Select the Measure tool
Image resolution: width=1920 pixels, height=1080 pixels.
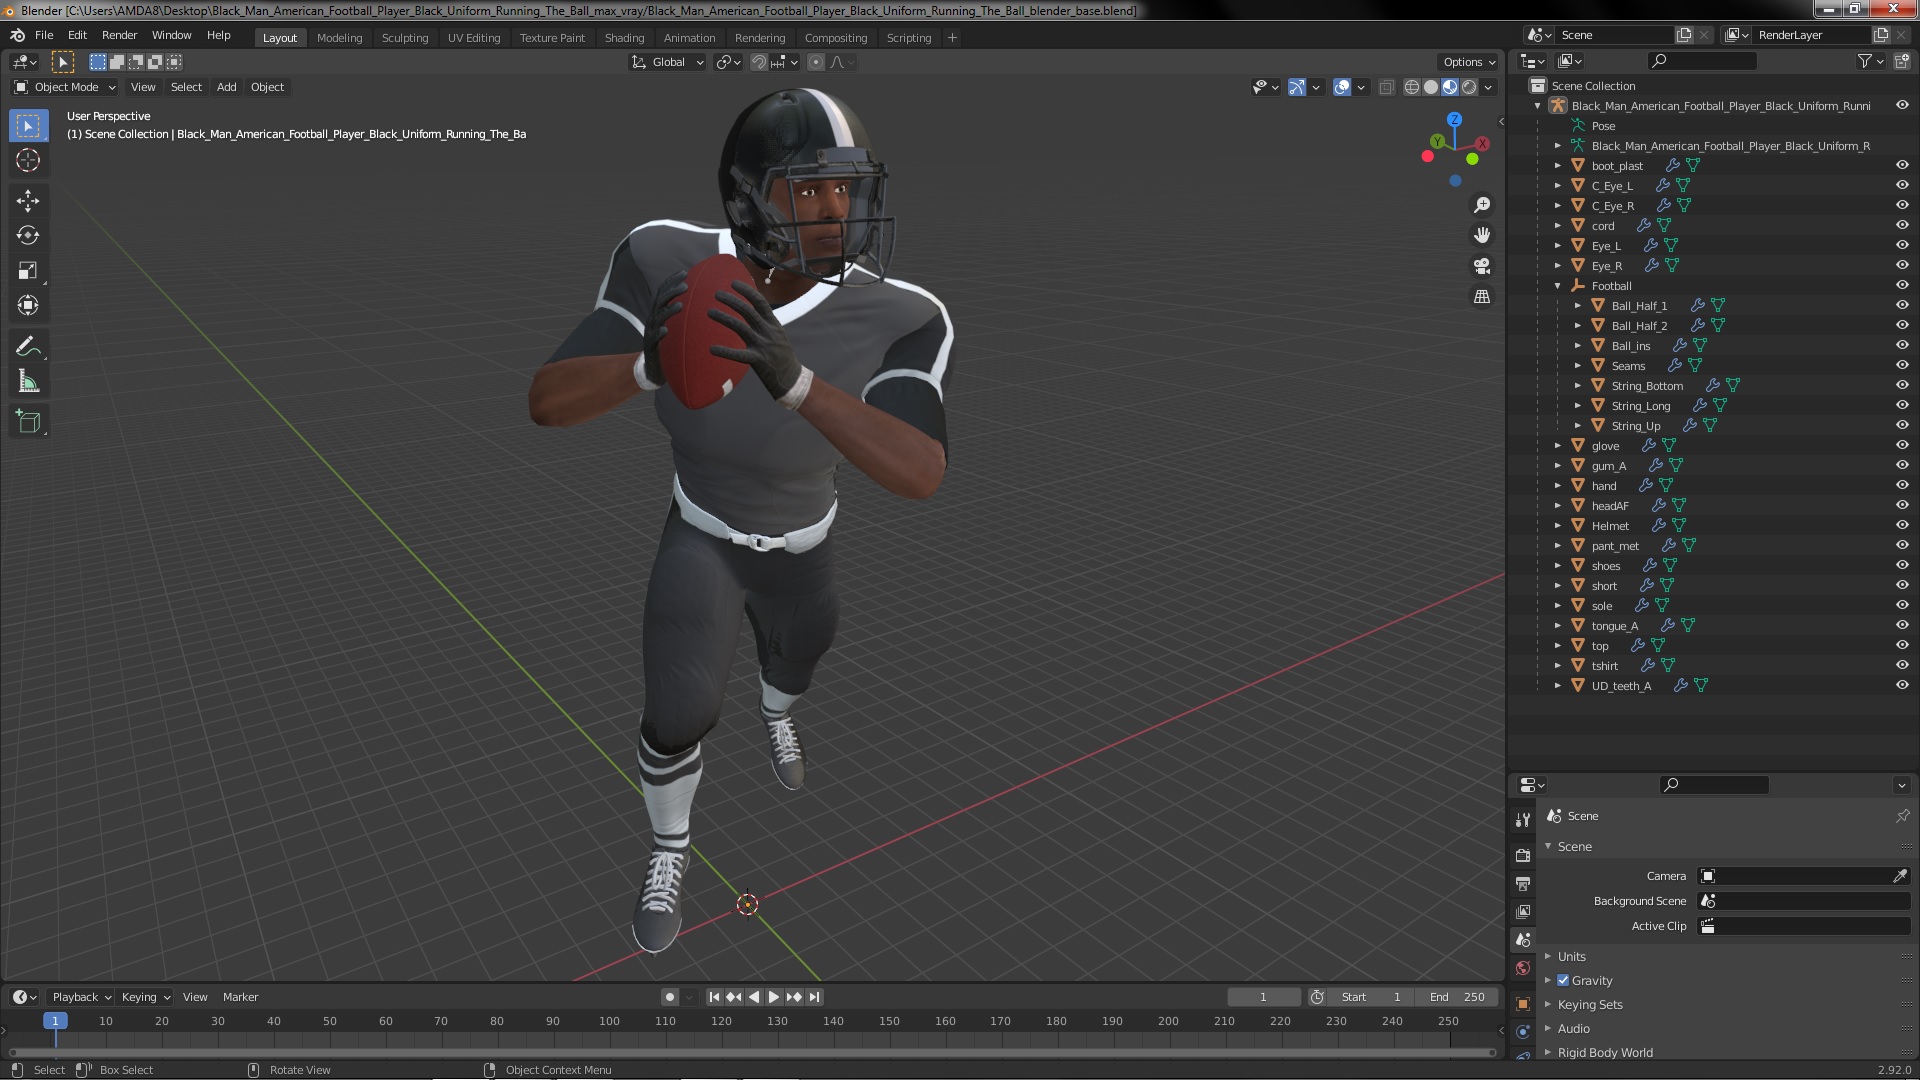coord(28,381)
